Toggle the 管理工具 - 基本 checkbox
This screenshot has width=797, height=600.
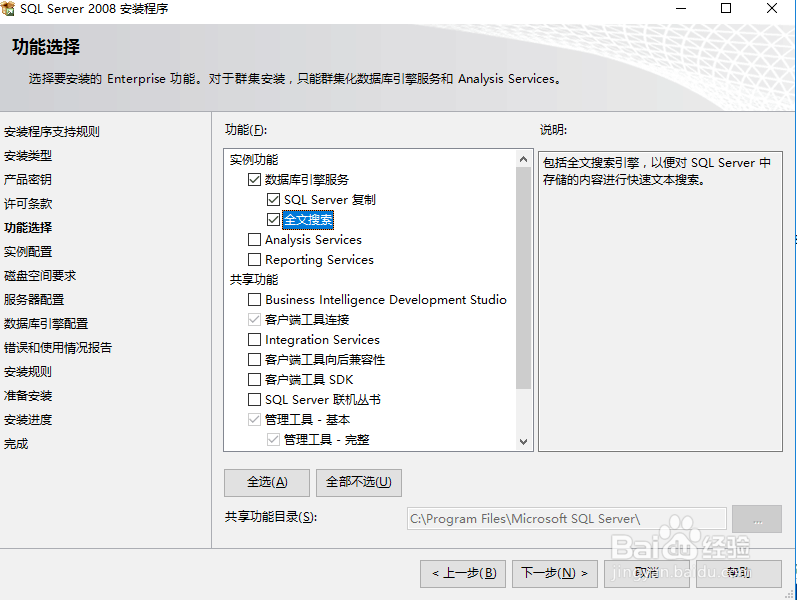254,419
